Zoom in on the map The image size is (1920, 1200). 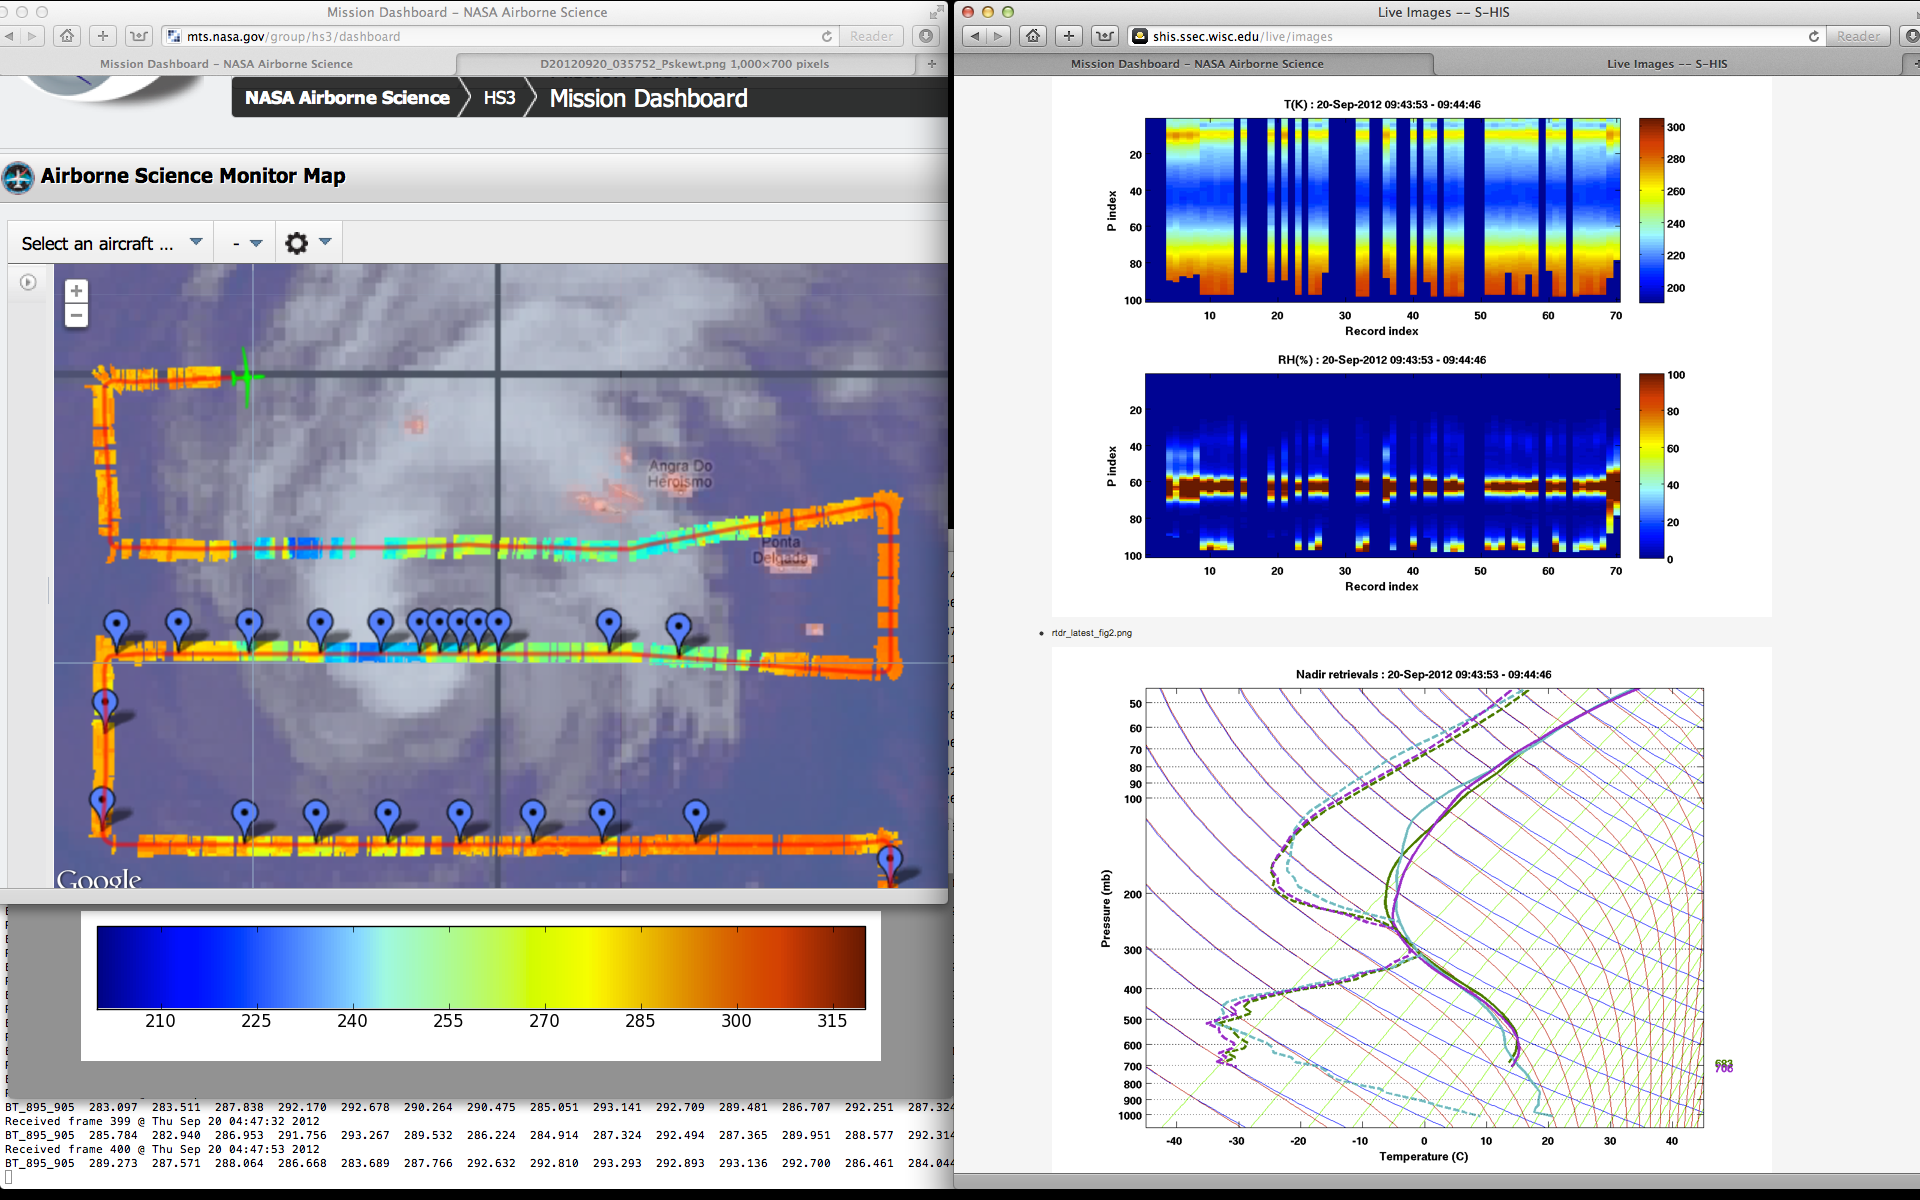(x=76, y=291)
